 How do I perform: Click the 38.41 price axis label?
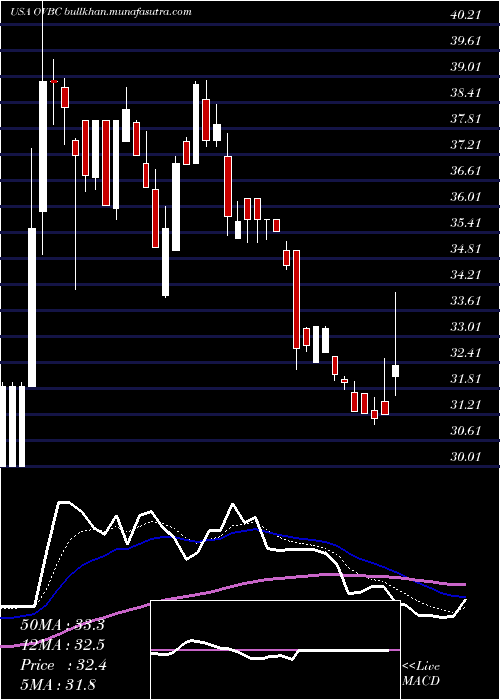pos(467,93)
